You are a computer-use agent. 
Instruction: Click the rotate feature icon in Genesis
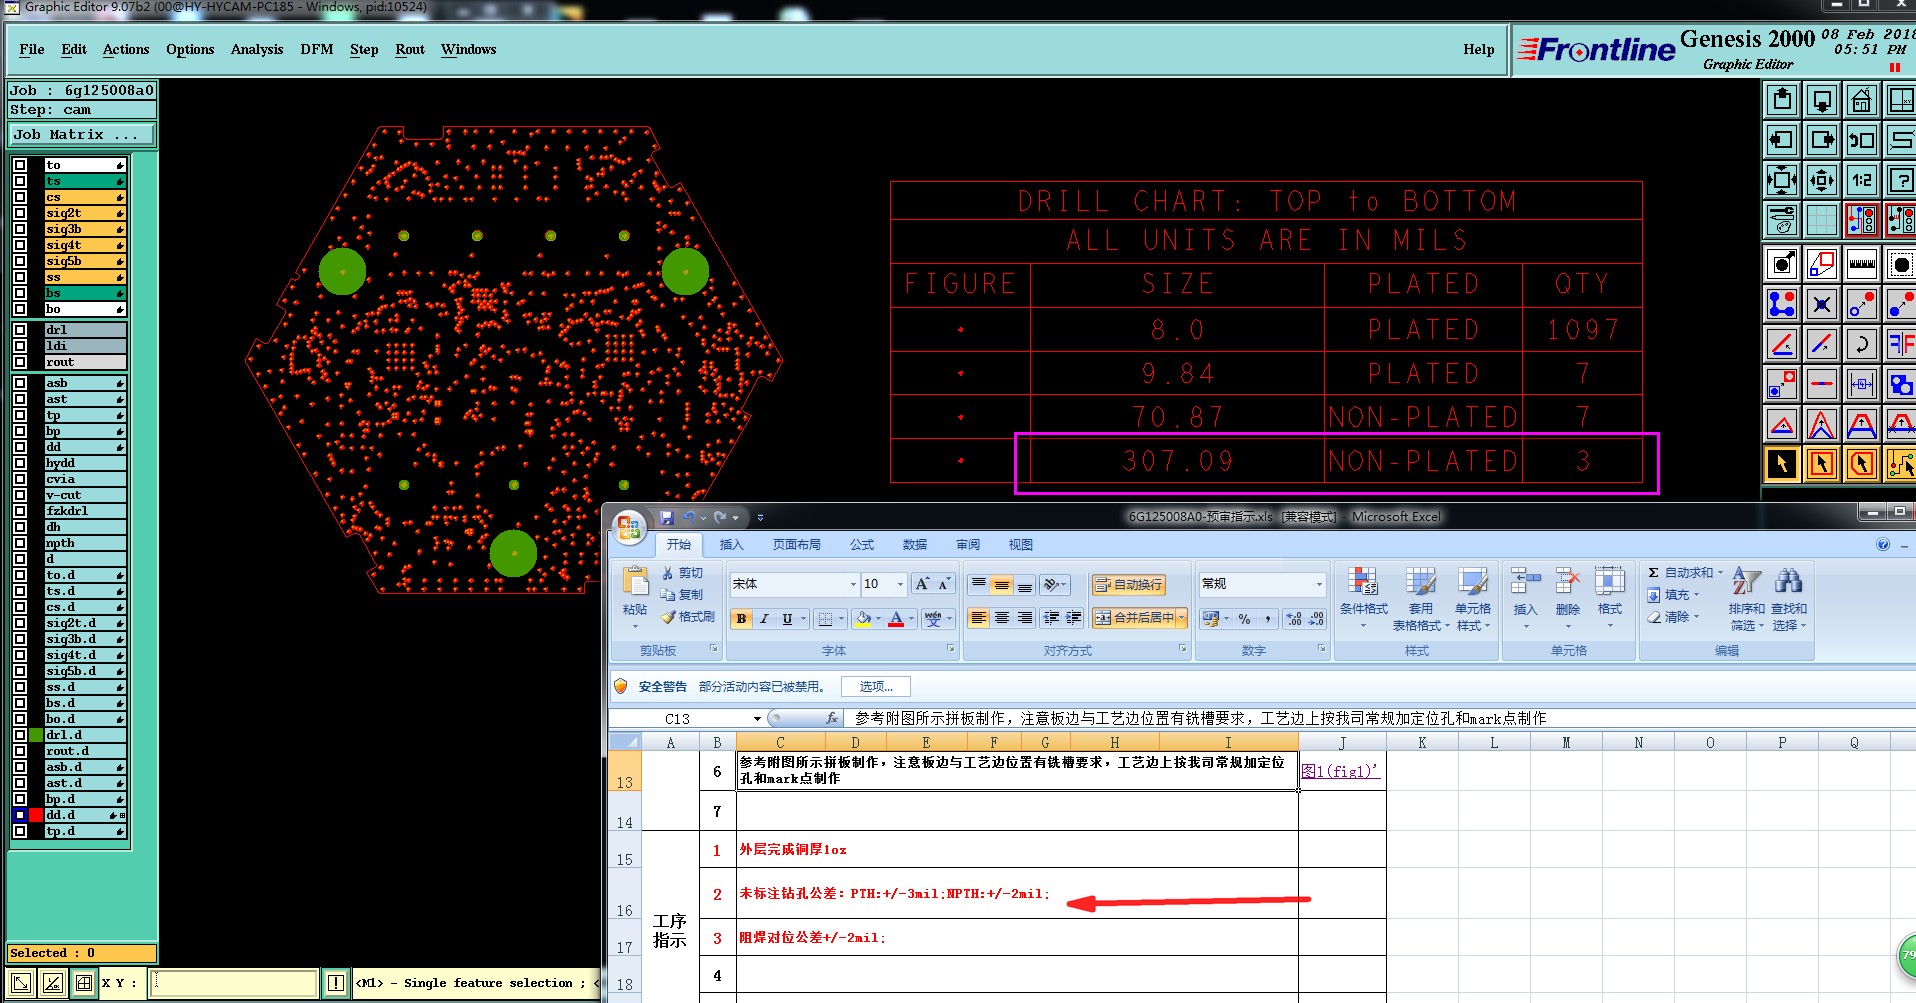tap(1861, 344)
